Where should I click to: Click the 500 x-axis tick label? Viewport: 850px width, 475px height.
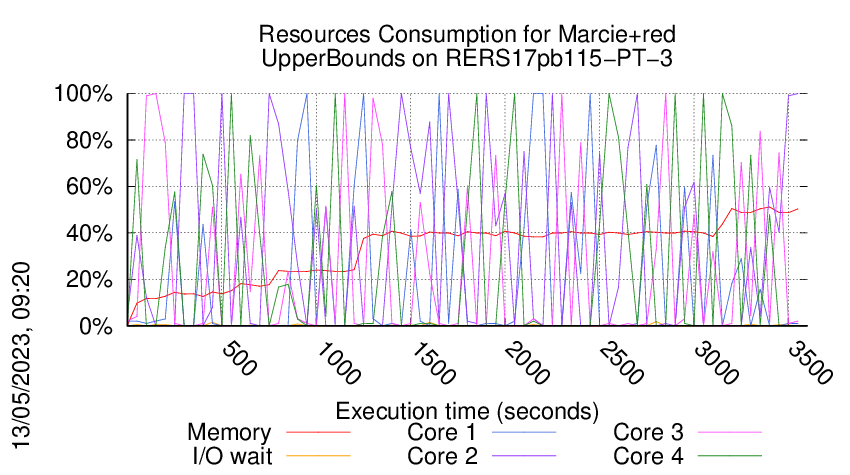240,358
